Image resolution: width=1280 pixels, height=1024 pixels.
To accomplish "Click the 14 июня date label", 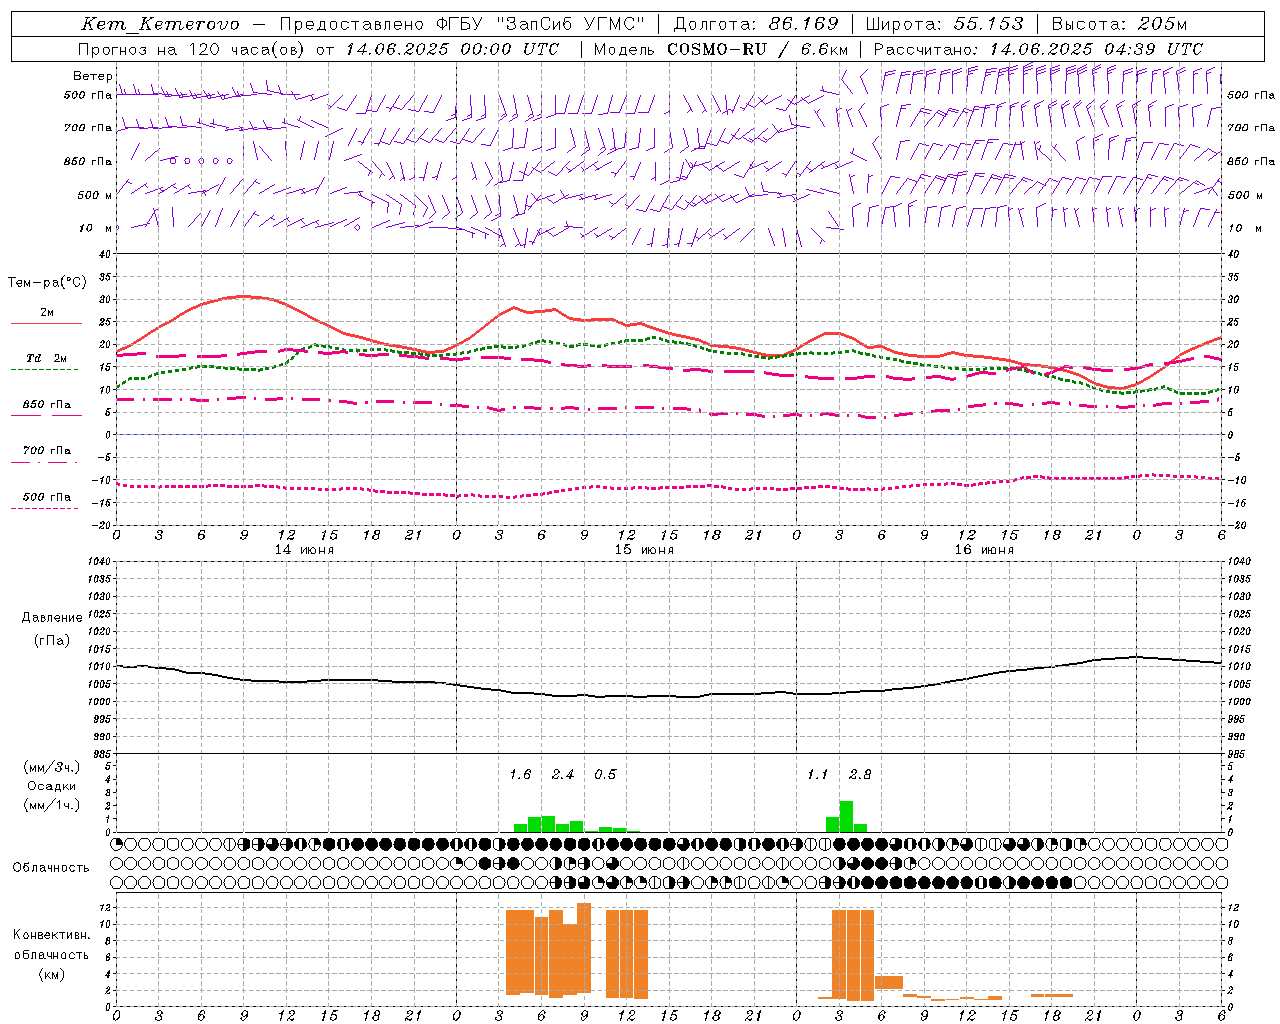I will (x=304, y=550).
